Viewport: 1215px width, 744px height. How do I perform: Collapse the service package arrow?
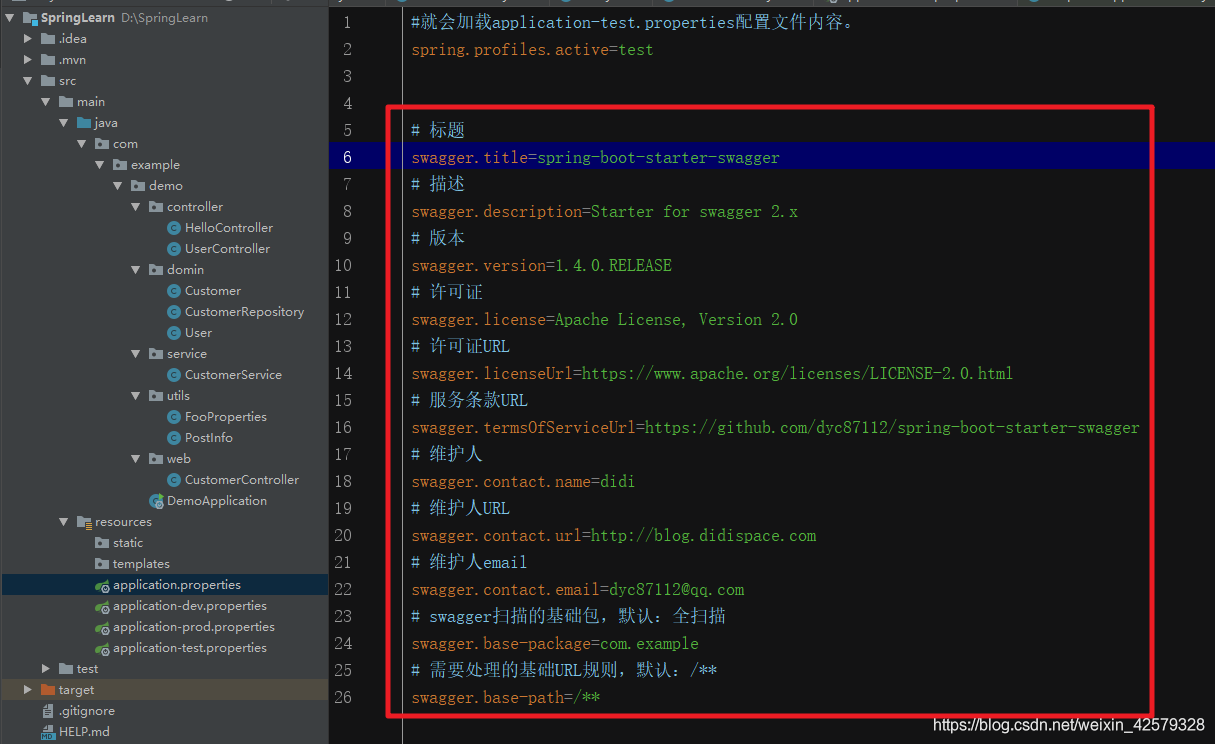point(137,354)
